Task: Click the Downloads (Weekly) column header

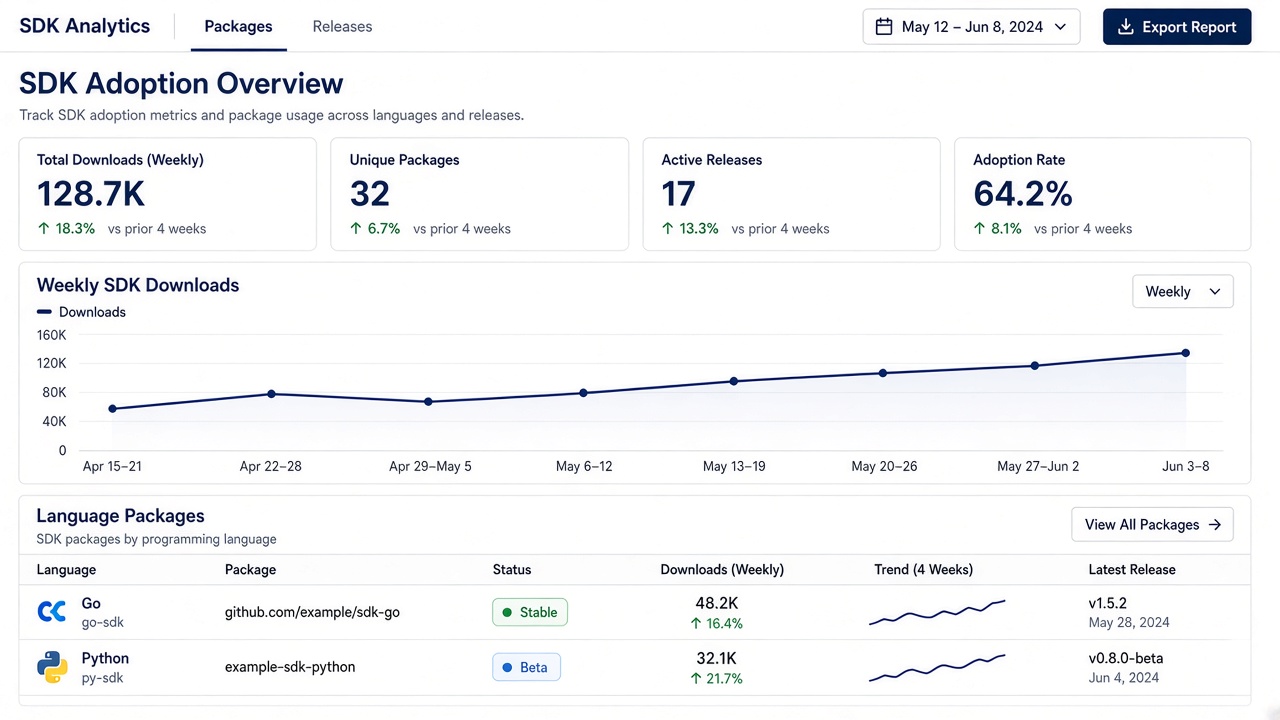Action: pos(722,570)
